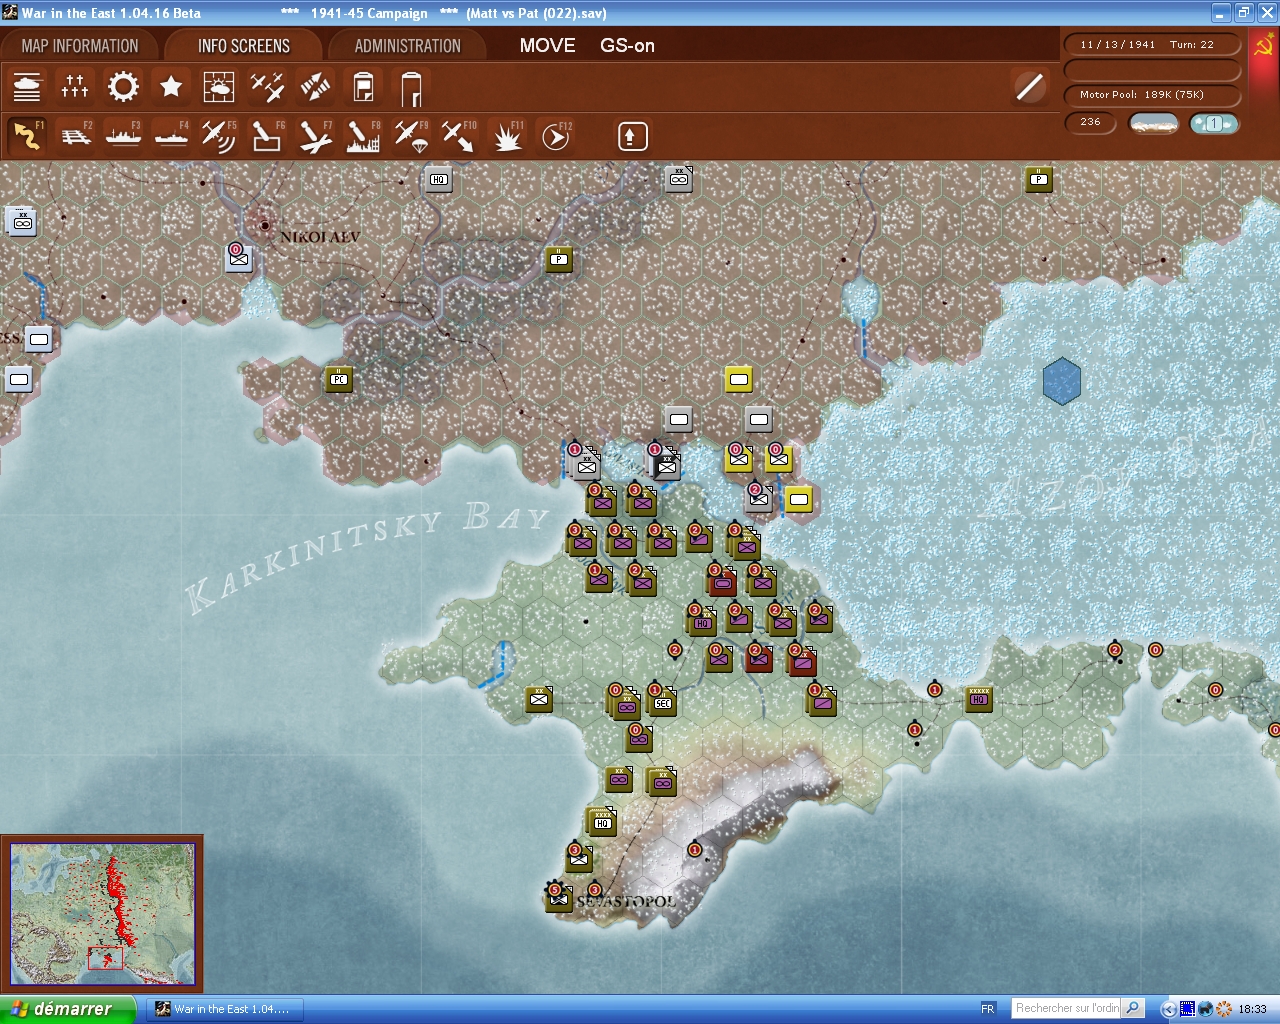
Task: Open the Order of Battle tank icon
Action: click(27, 87)
